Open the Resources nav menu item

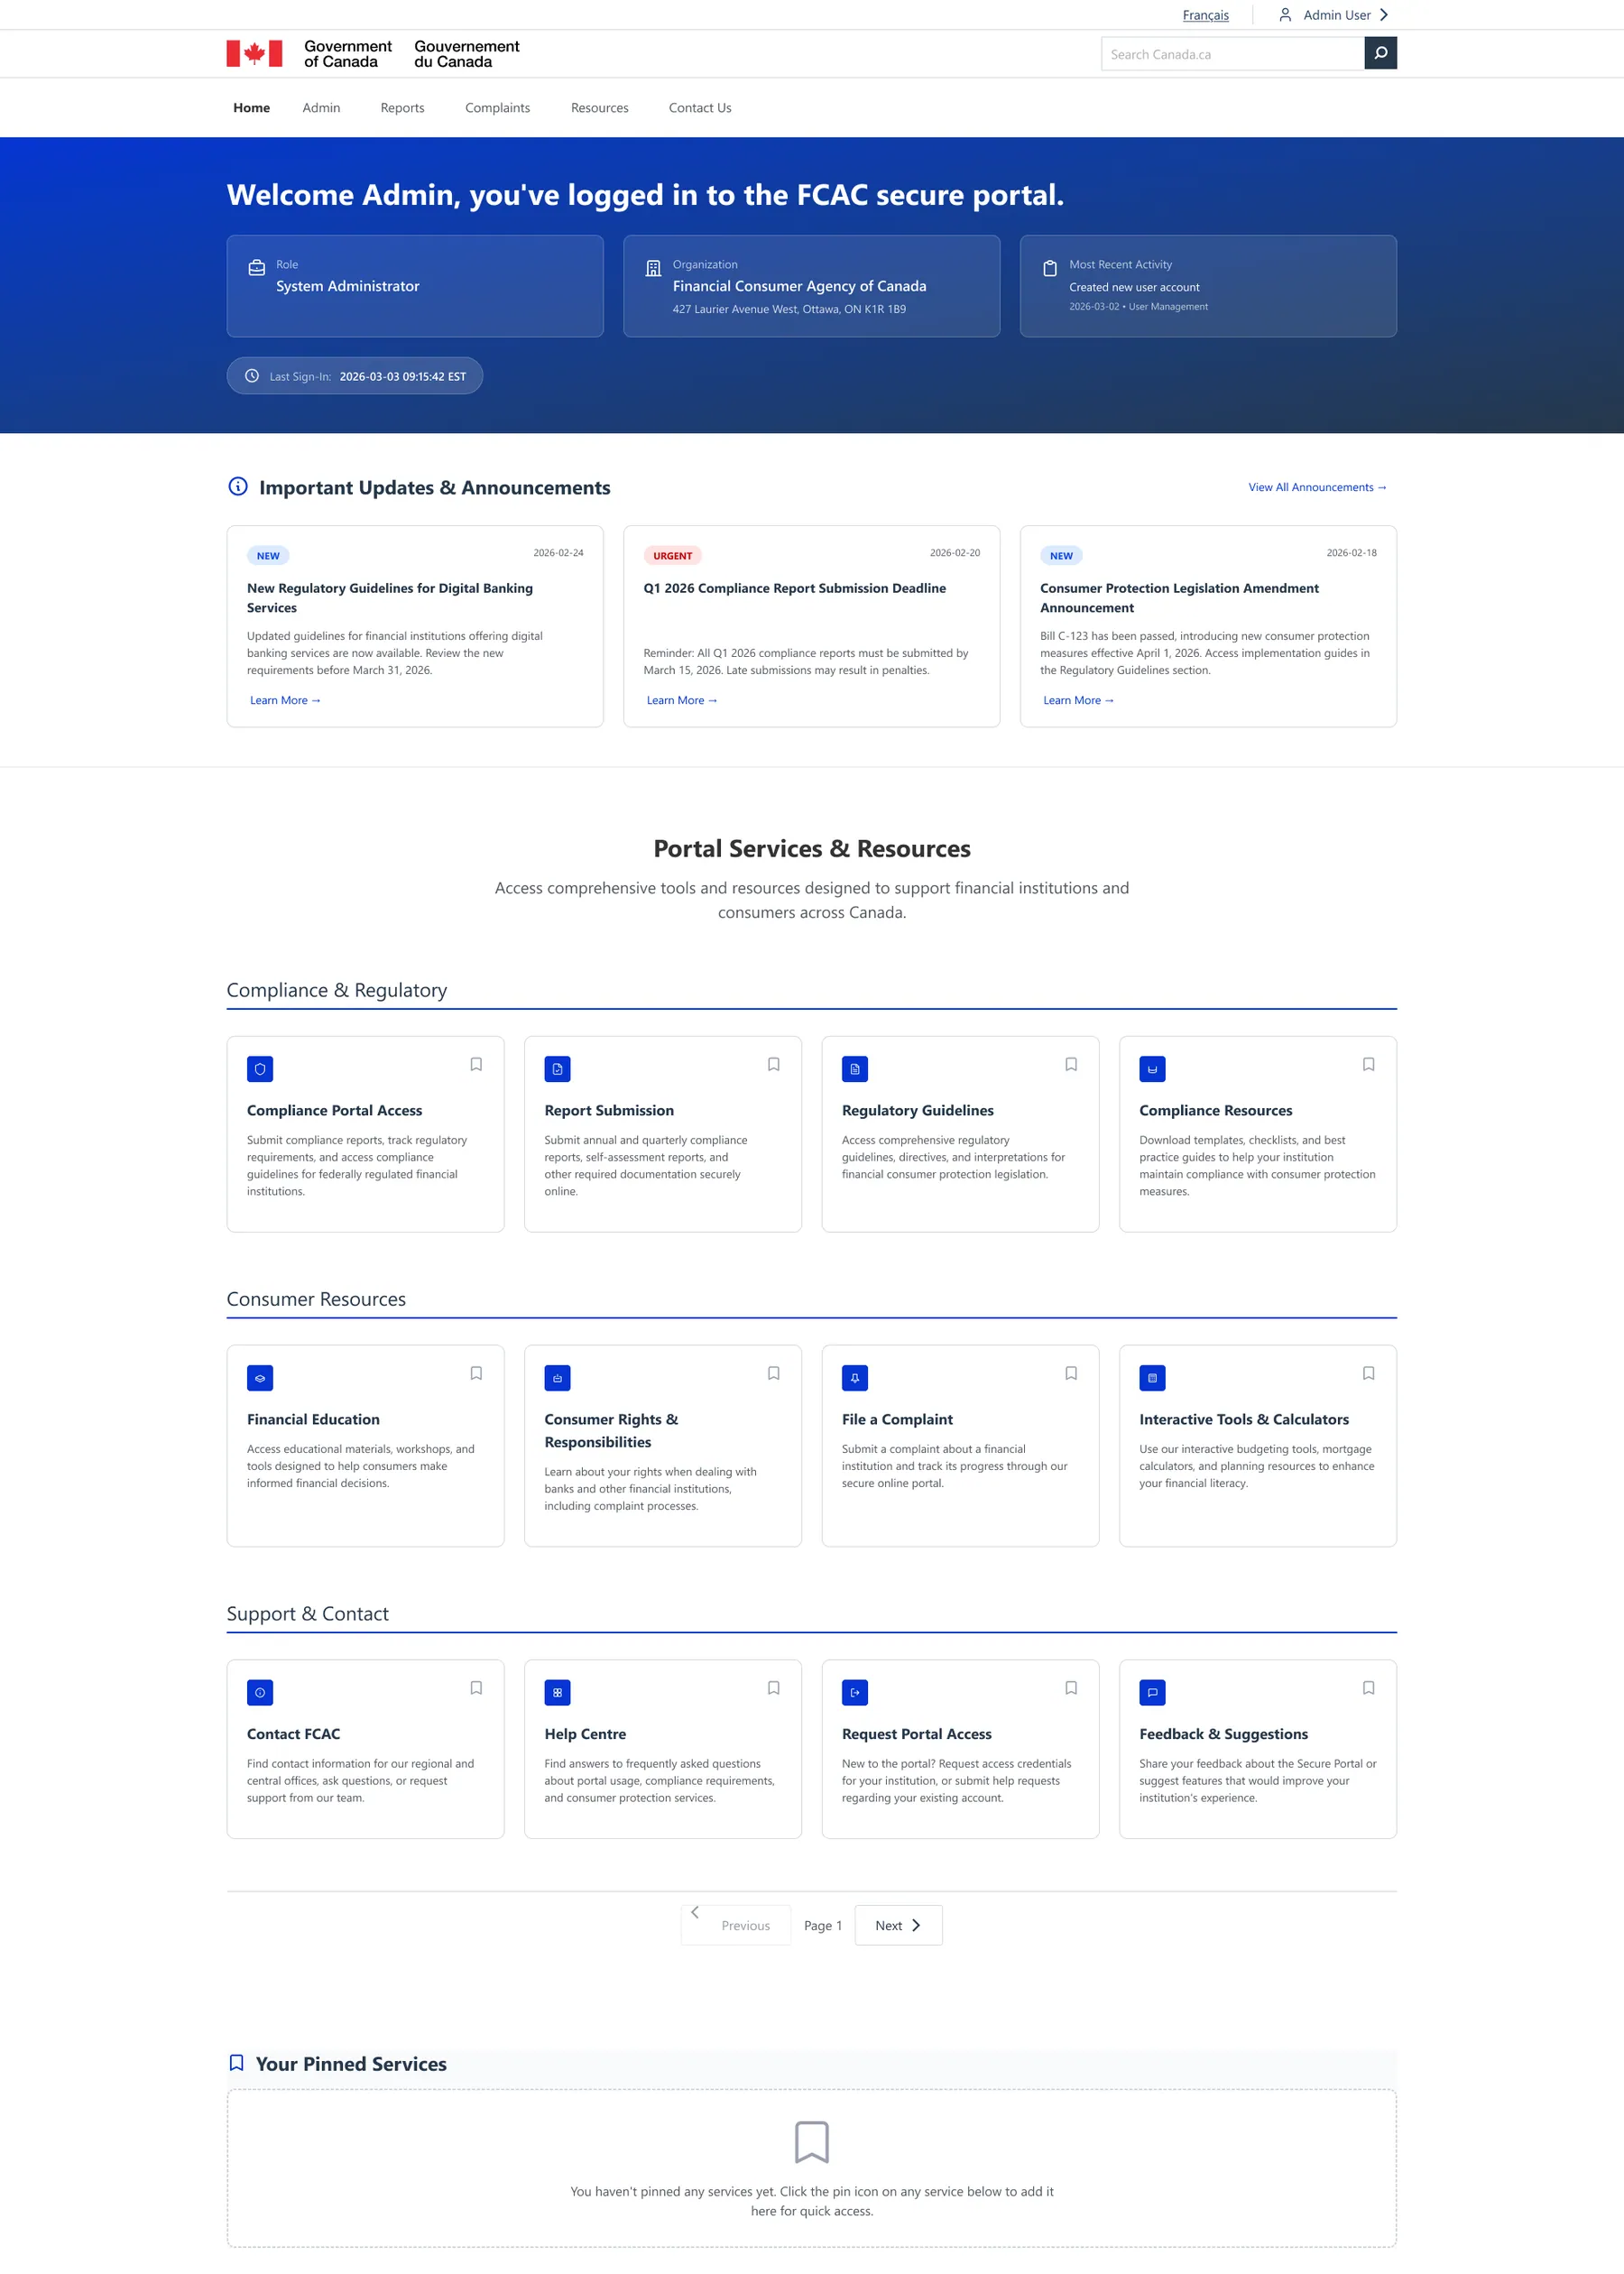point(600,108)
